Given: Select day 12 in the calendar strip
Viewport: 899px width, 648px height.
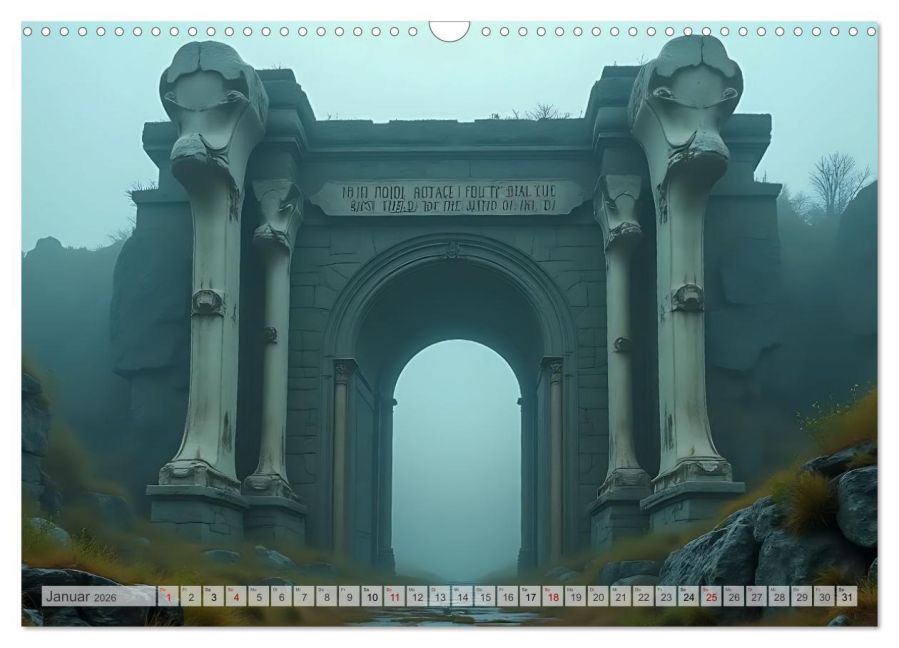Looking at the screenshot, I should (x=417, y=596).
